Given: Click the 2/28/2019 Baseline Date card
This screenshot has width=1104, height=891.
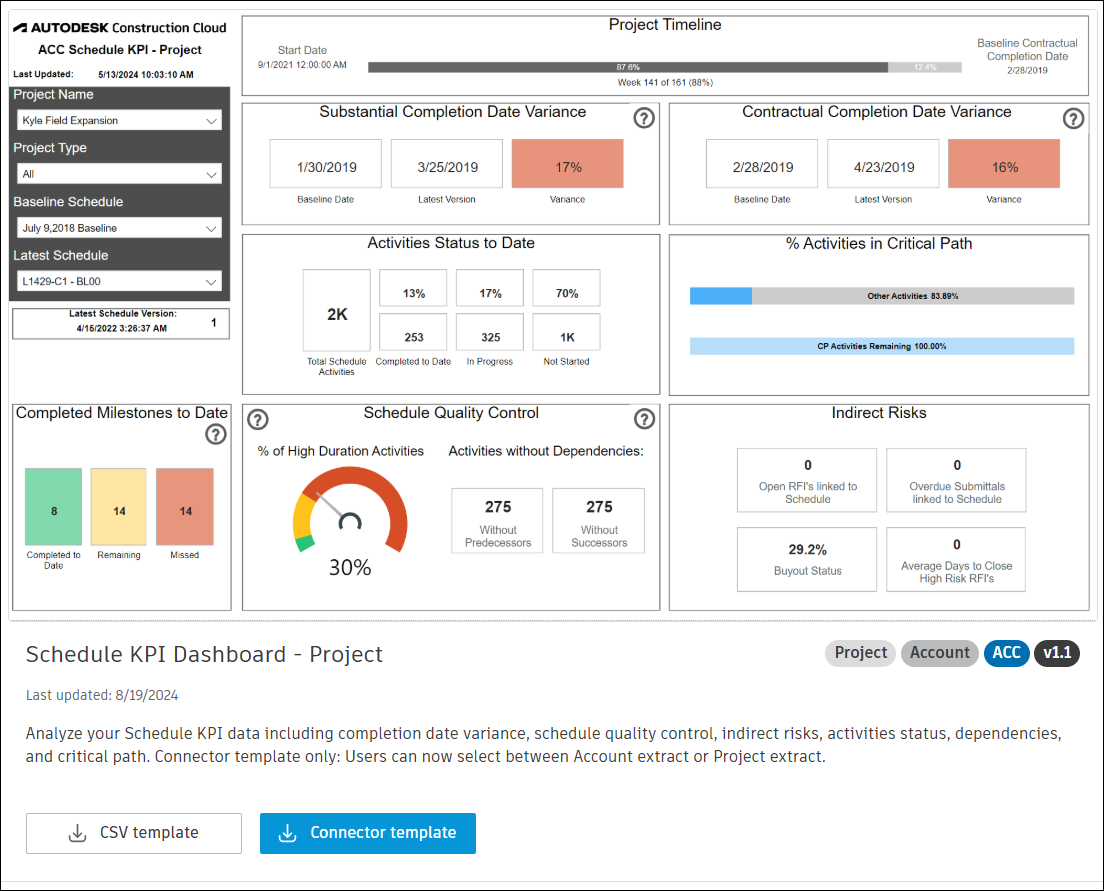Looking at the screenshot, I should click(762, 163).
